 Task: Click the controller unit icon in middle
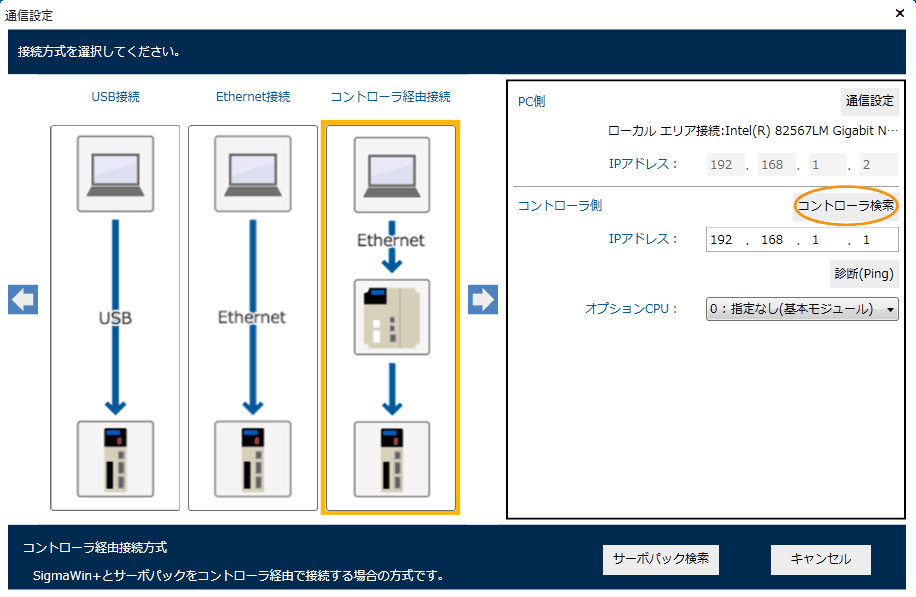coord(391,317)
